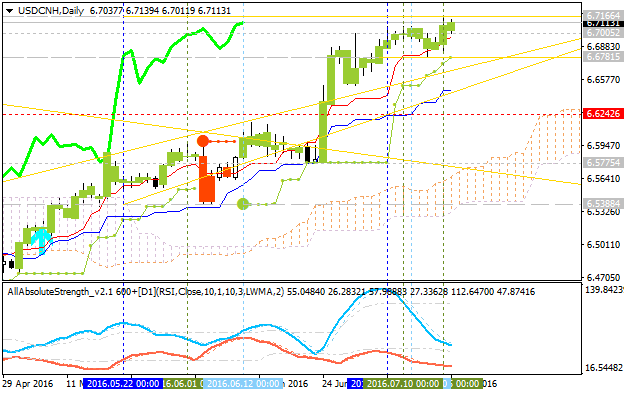Select the green circle marker near 6.53884
This screenshot has height=395, width=624.
pos(243,204)
